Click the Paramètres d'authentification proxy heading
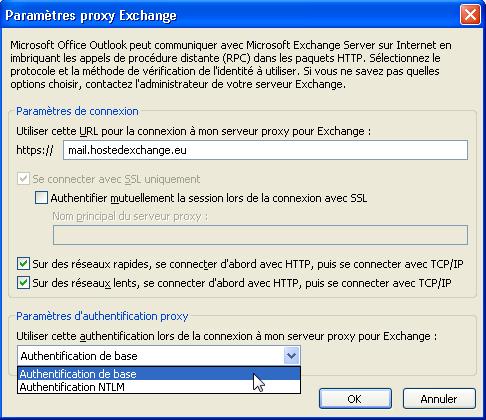This screenshot has height=420, width=486. coord(102,316)
